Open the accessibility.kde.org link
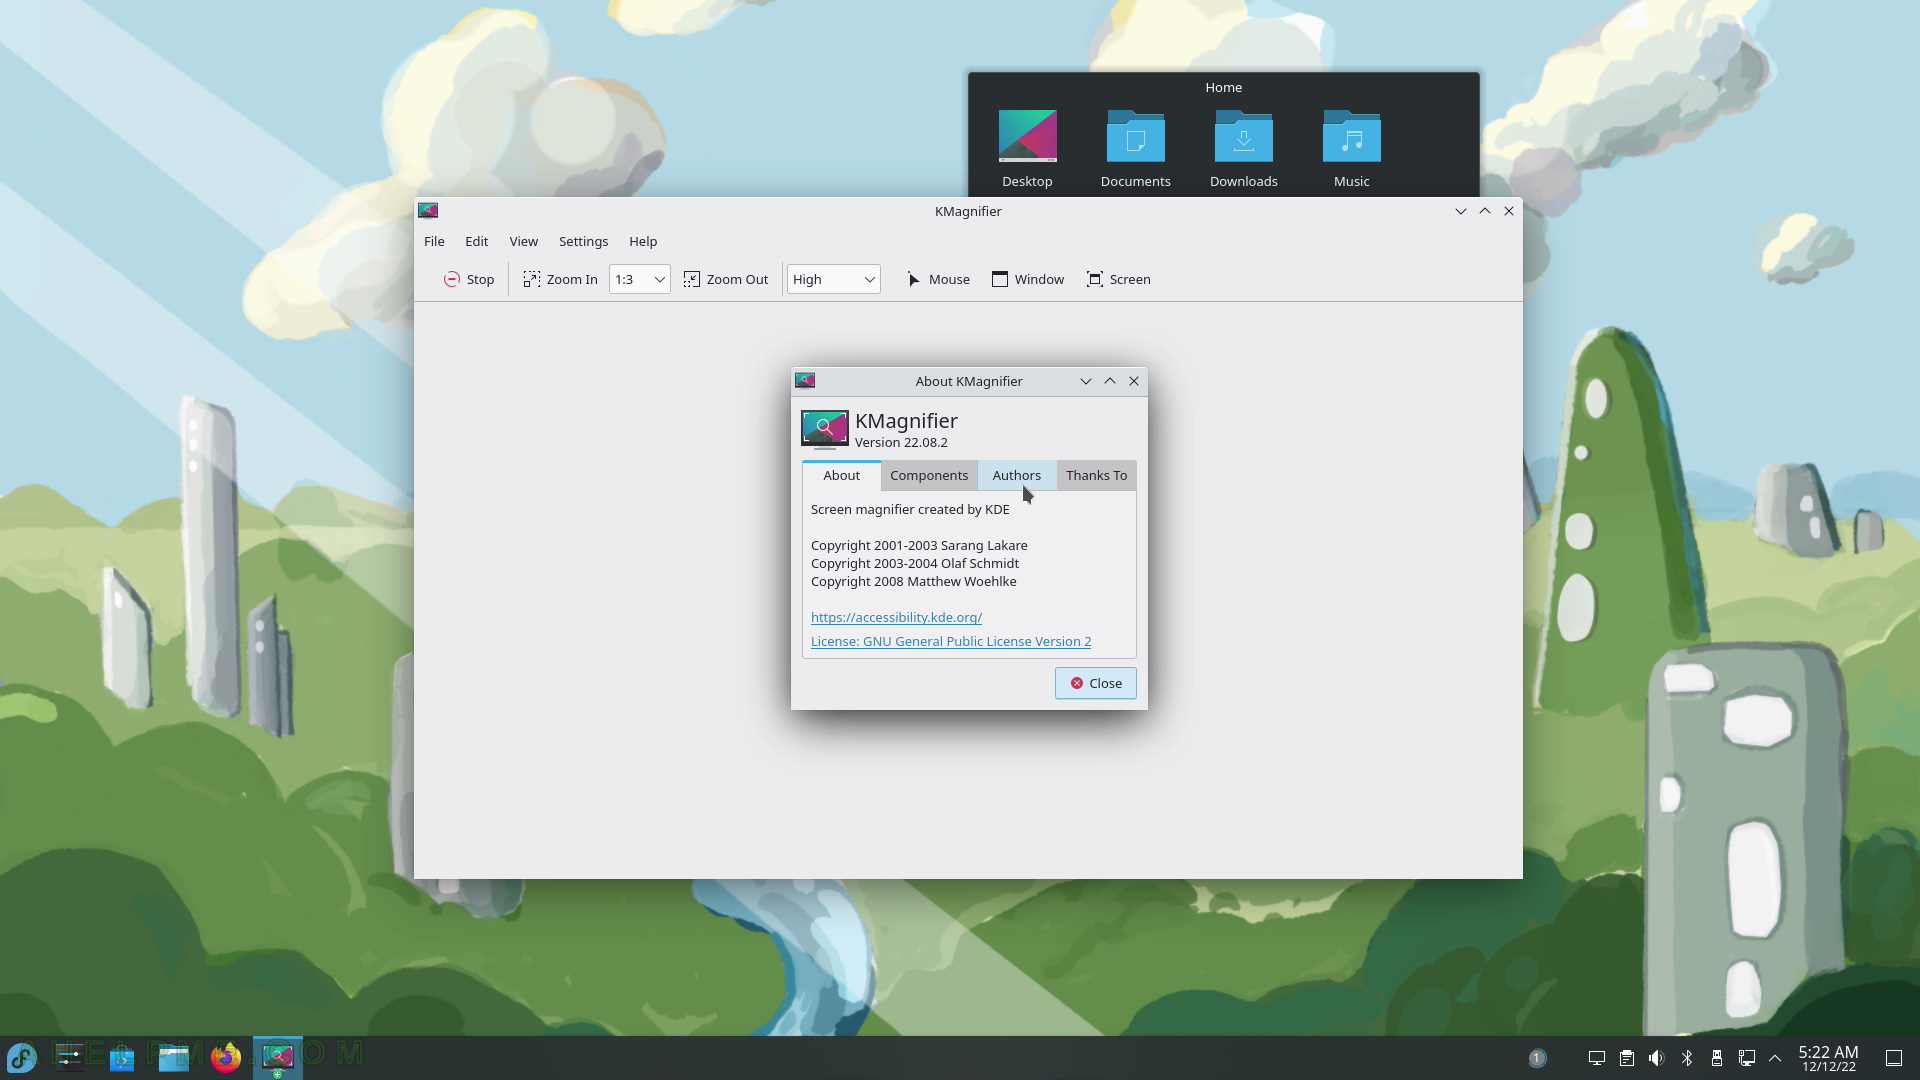The width and height of the screenshot is (1920, 1080). pos(896,617)
